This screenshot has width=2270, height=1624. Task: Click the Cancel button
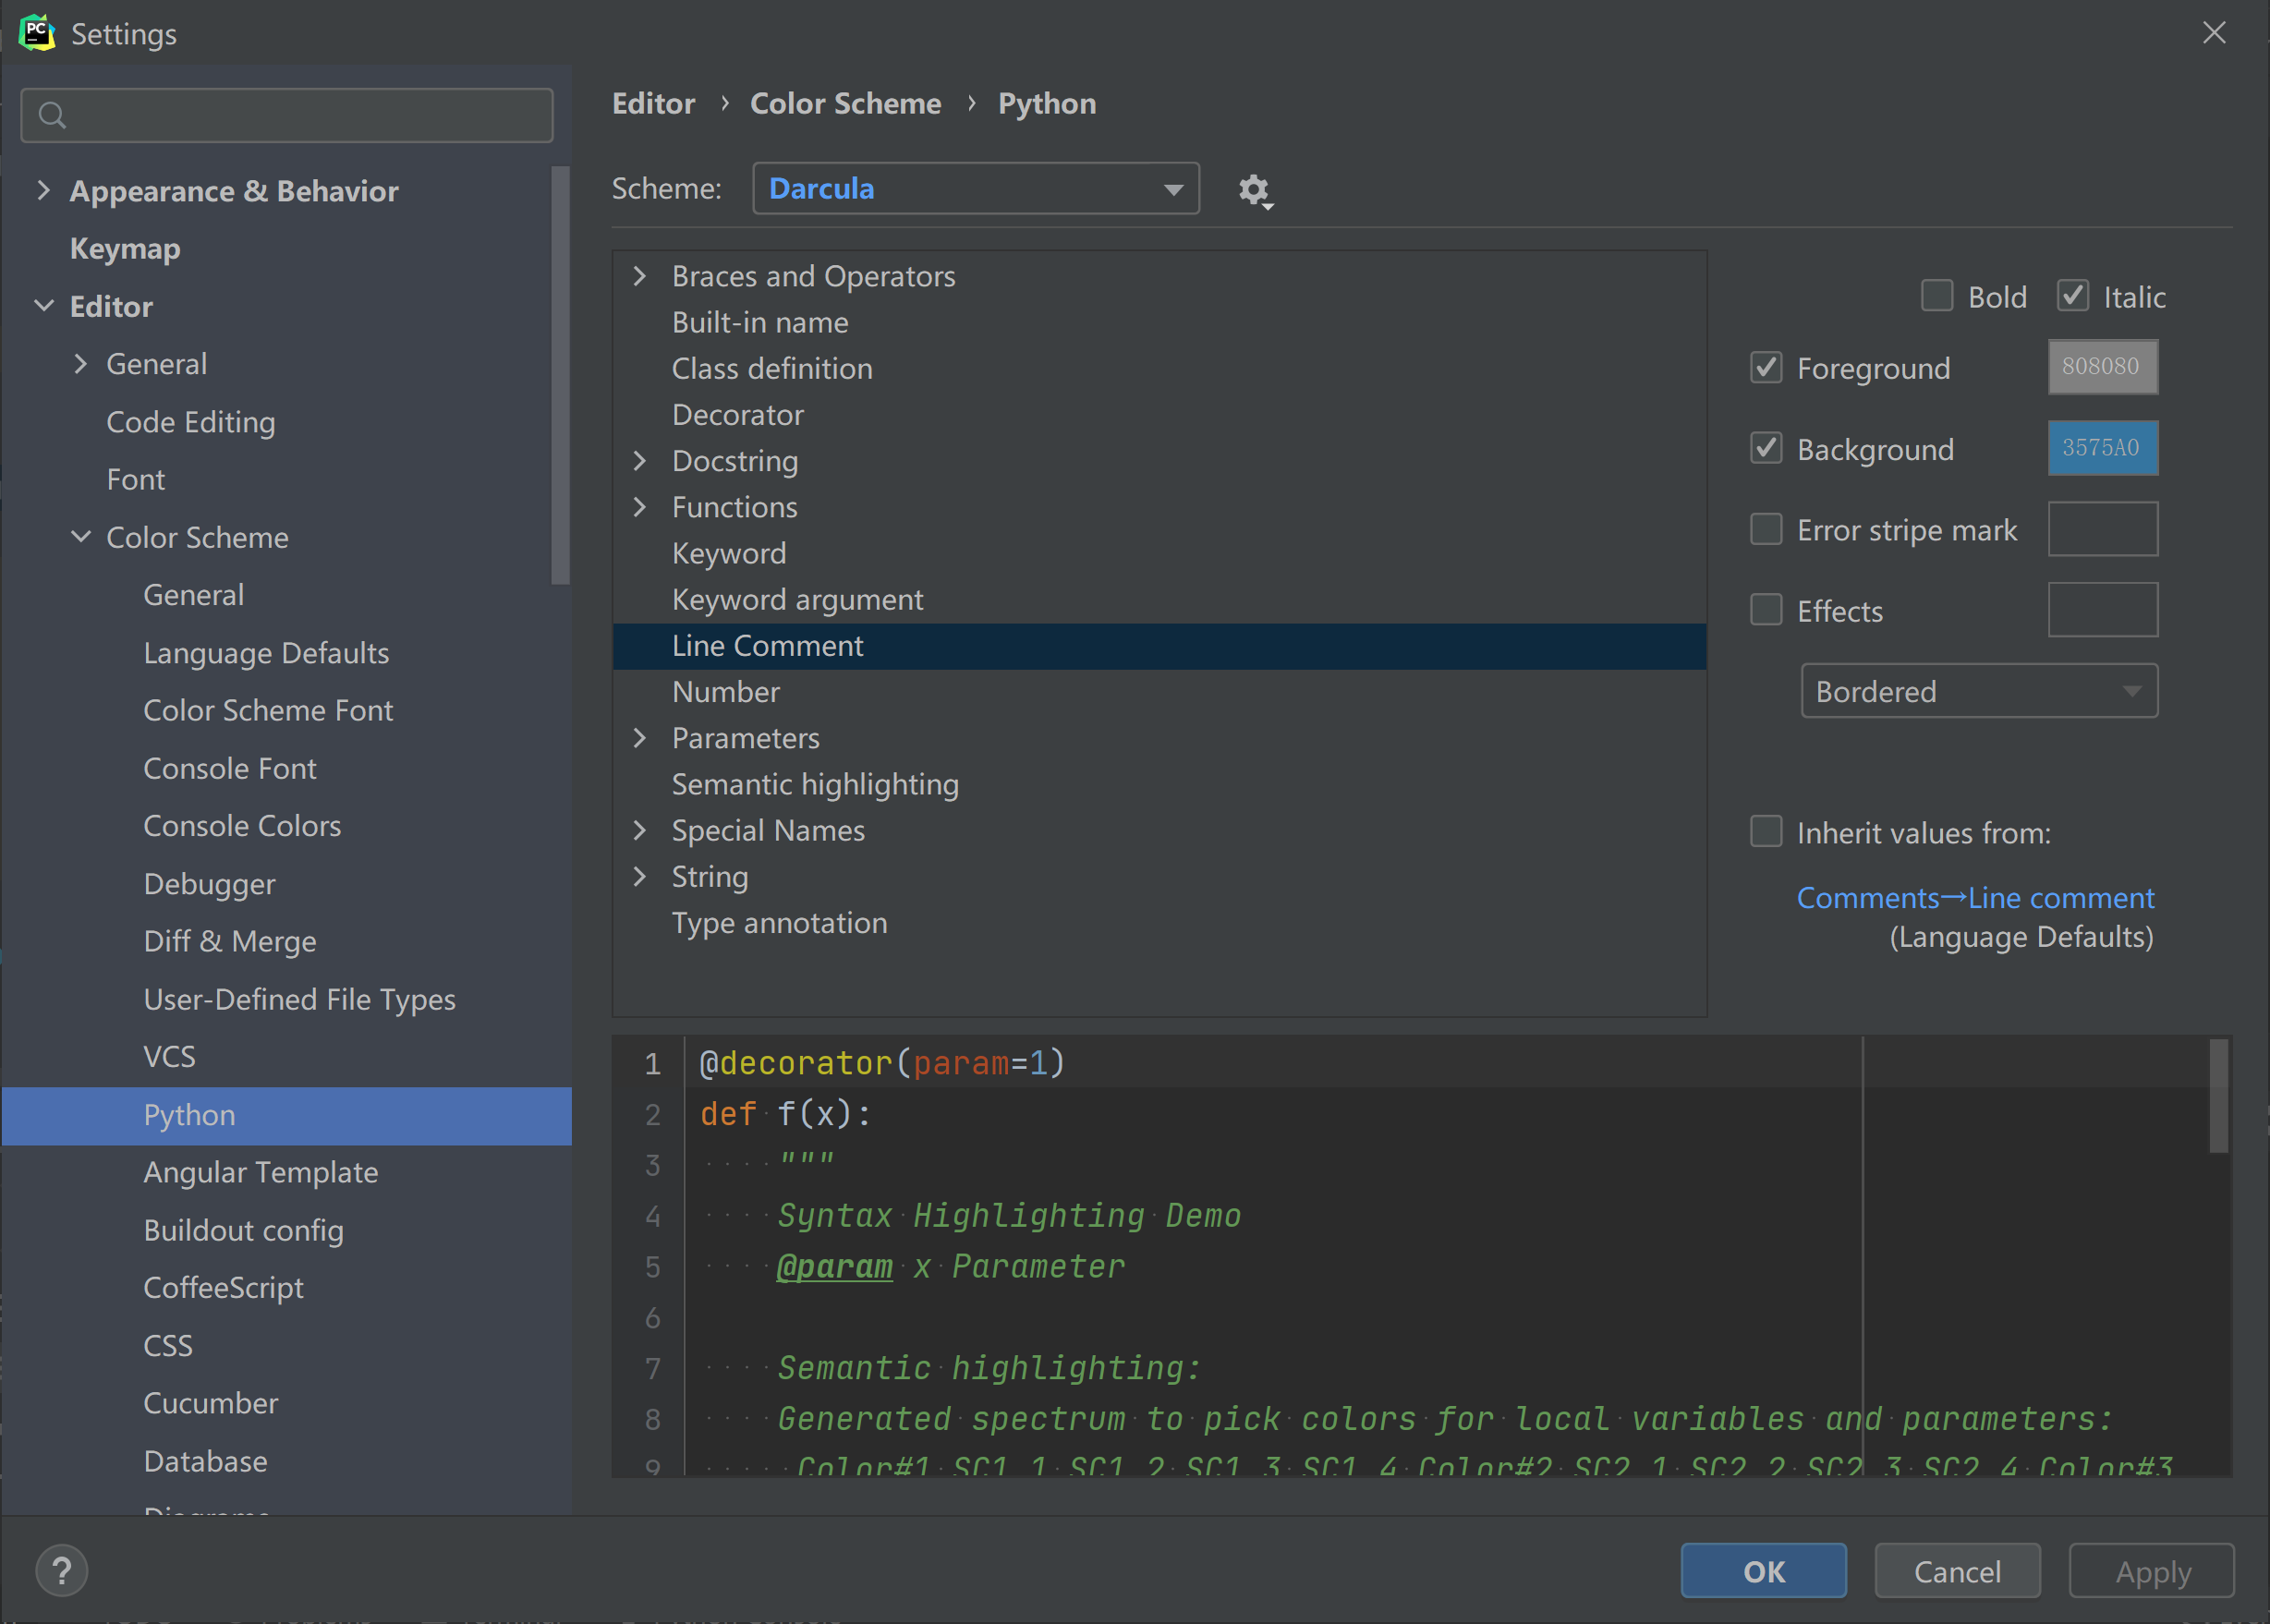pyautogui.click(x=1957, y=1571)
